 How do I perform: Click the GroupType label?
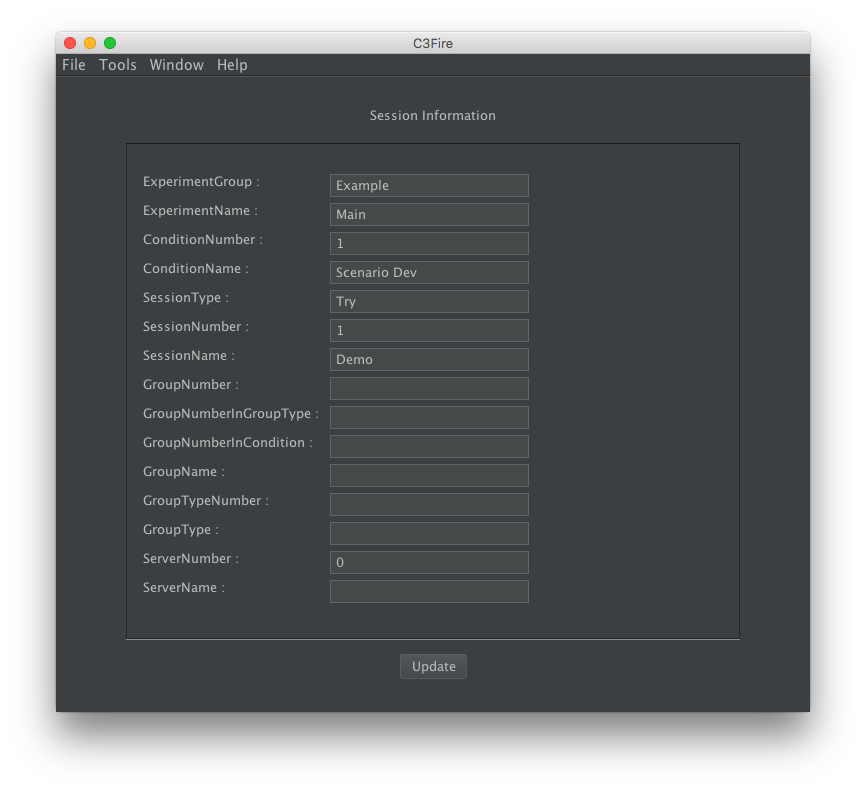click(x=181, y=530)
